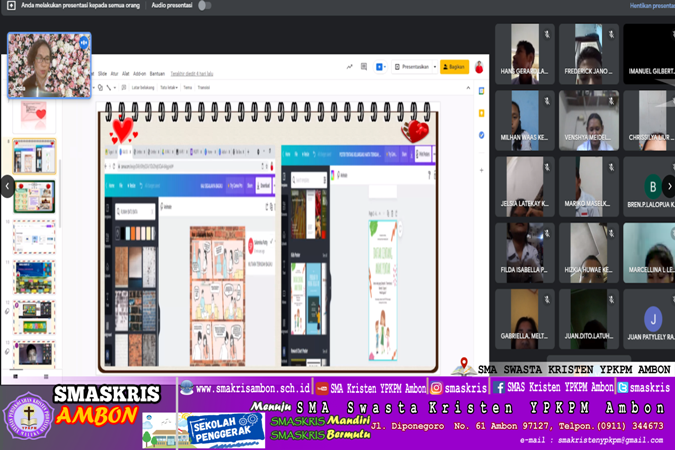Open Google Calendar side panel icon
The image size is (675, 450).
(481, 91)
